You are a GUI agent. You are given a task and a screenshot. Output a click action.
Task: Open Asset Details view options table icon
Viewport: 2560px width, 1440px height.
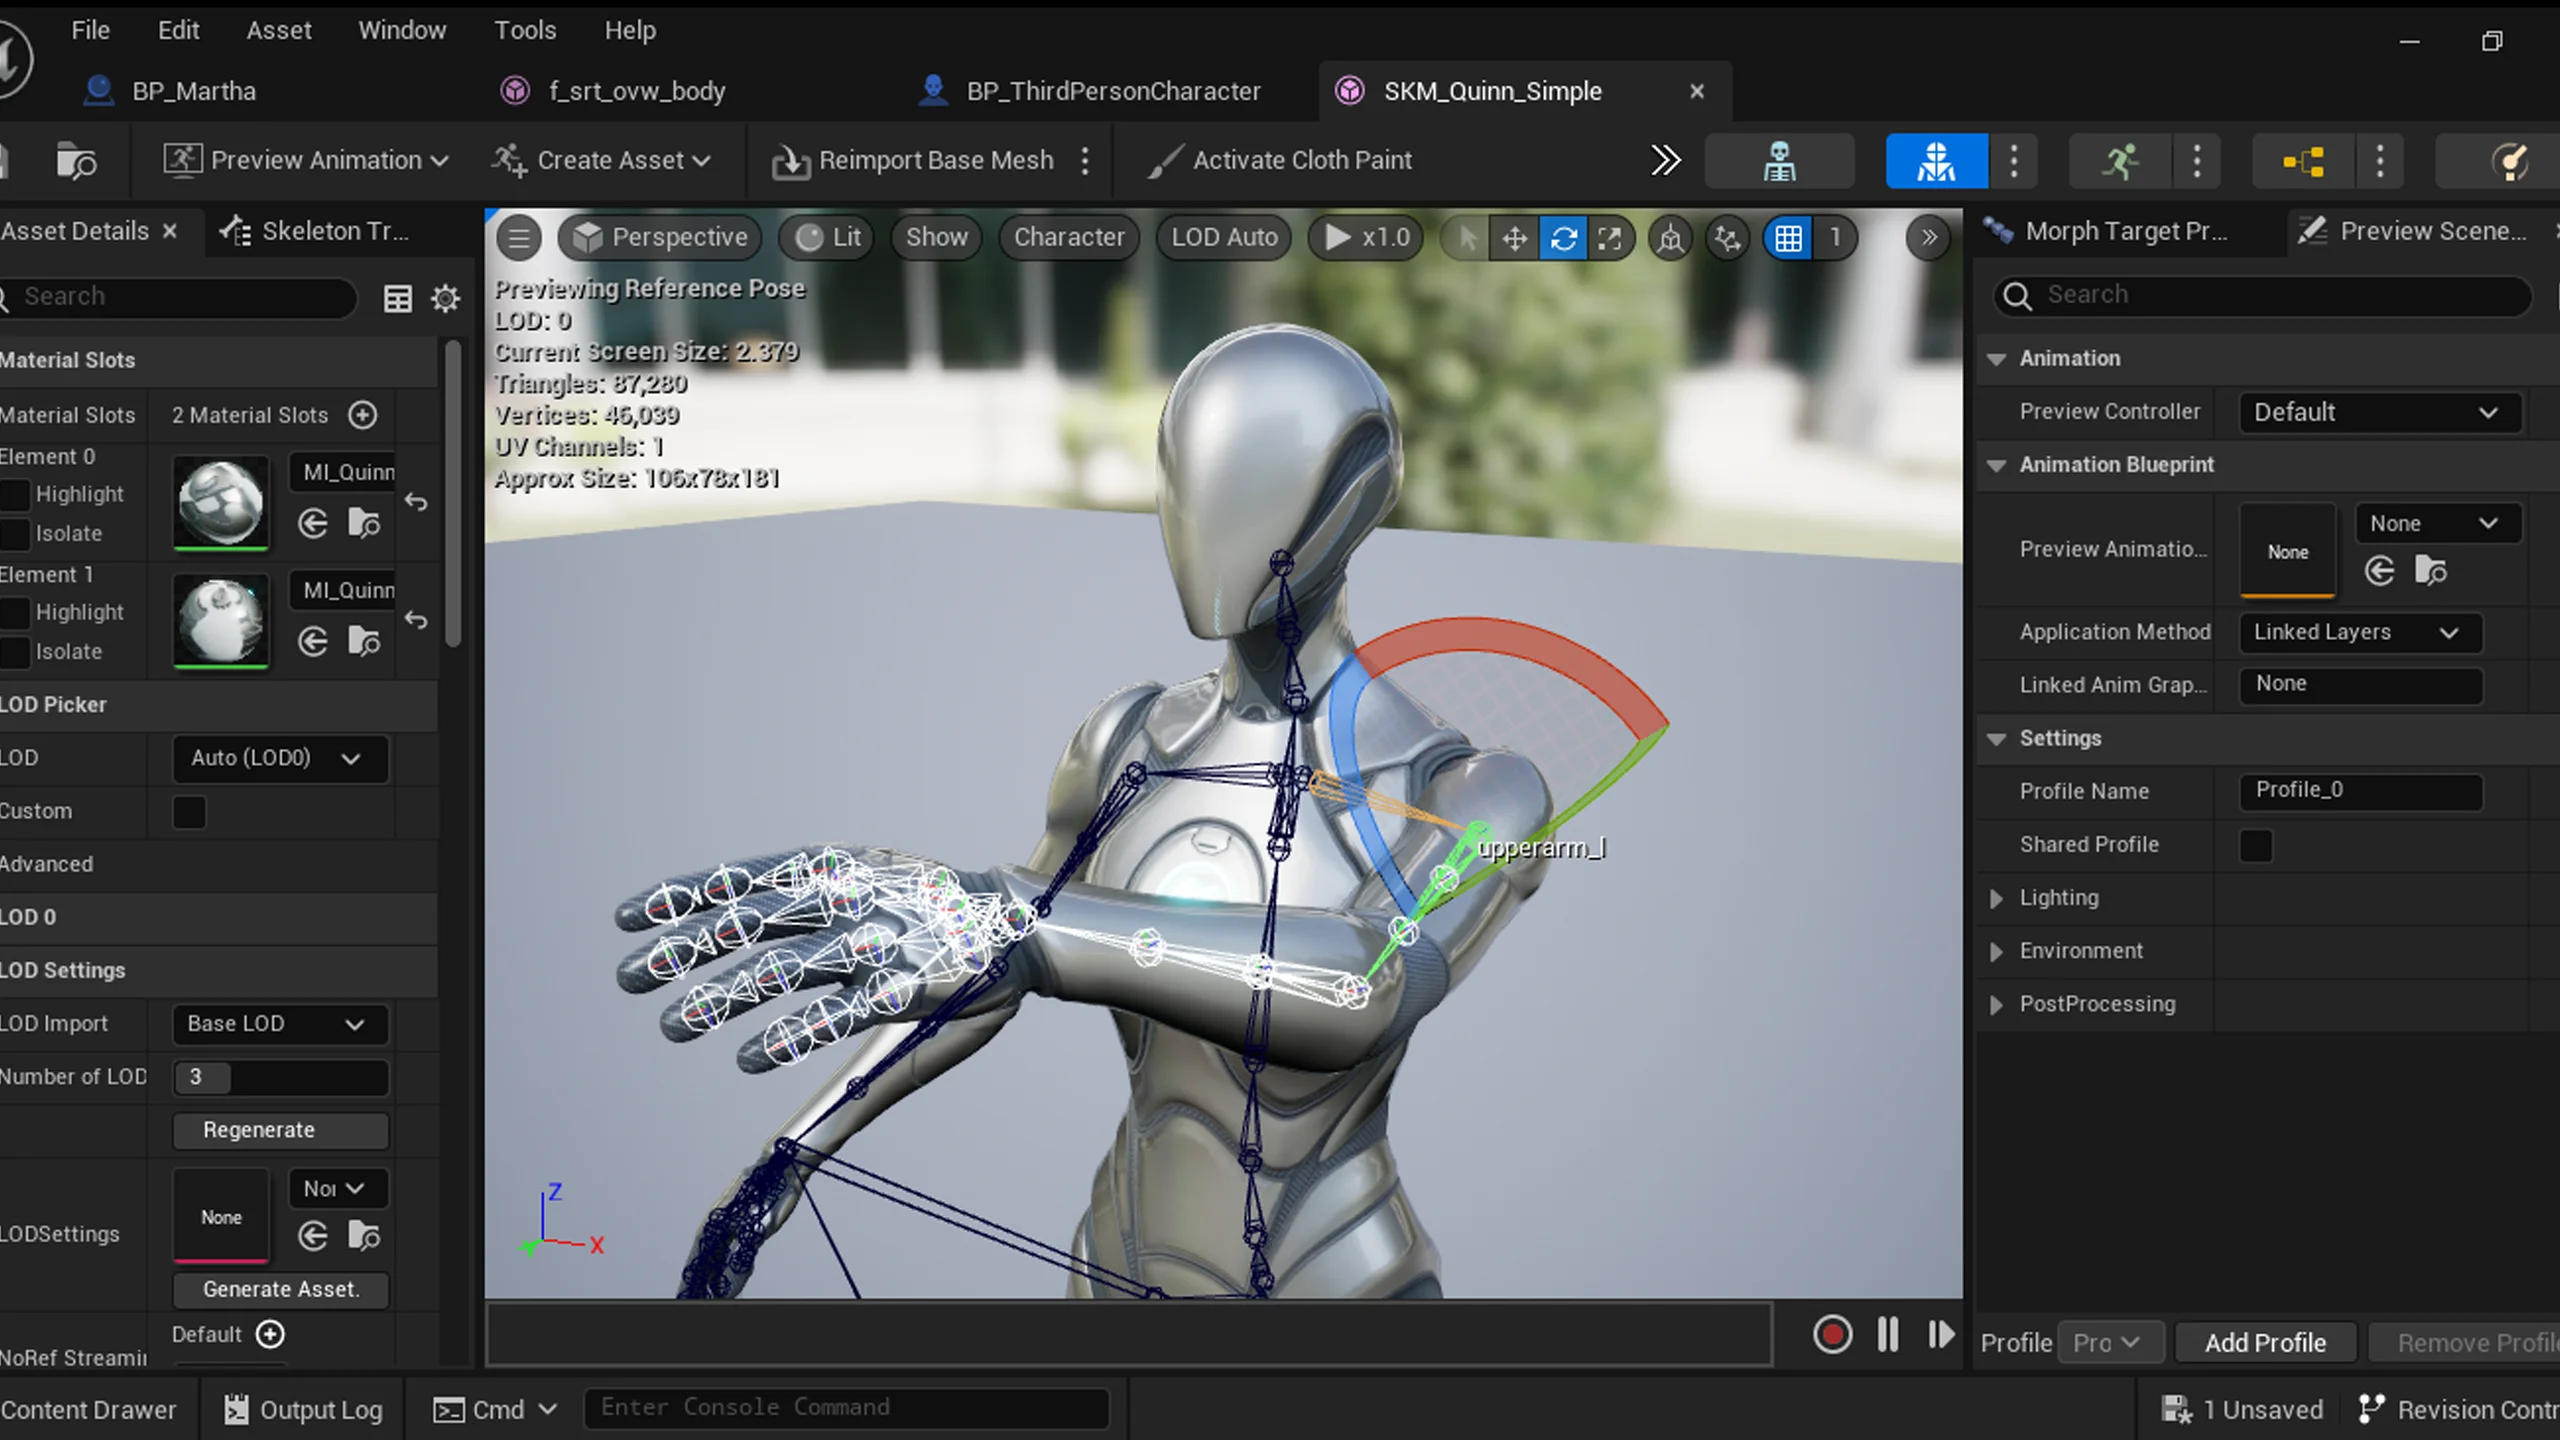(398, 298)
